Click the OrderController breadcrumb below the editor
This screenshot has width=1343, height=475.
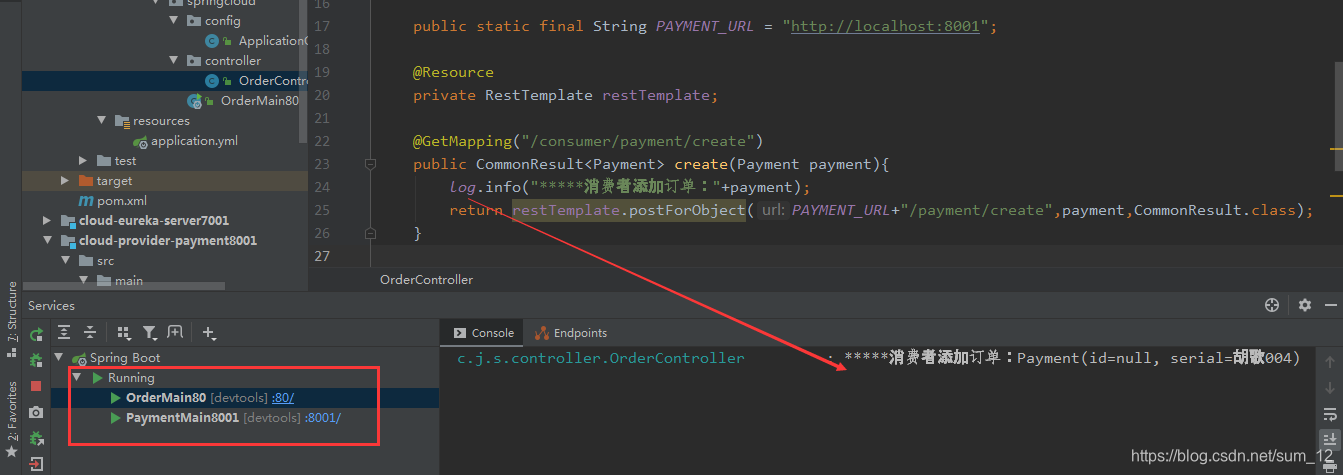tap(426, 280)
